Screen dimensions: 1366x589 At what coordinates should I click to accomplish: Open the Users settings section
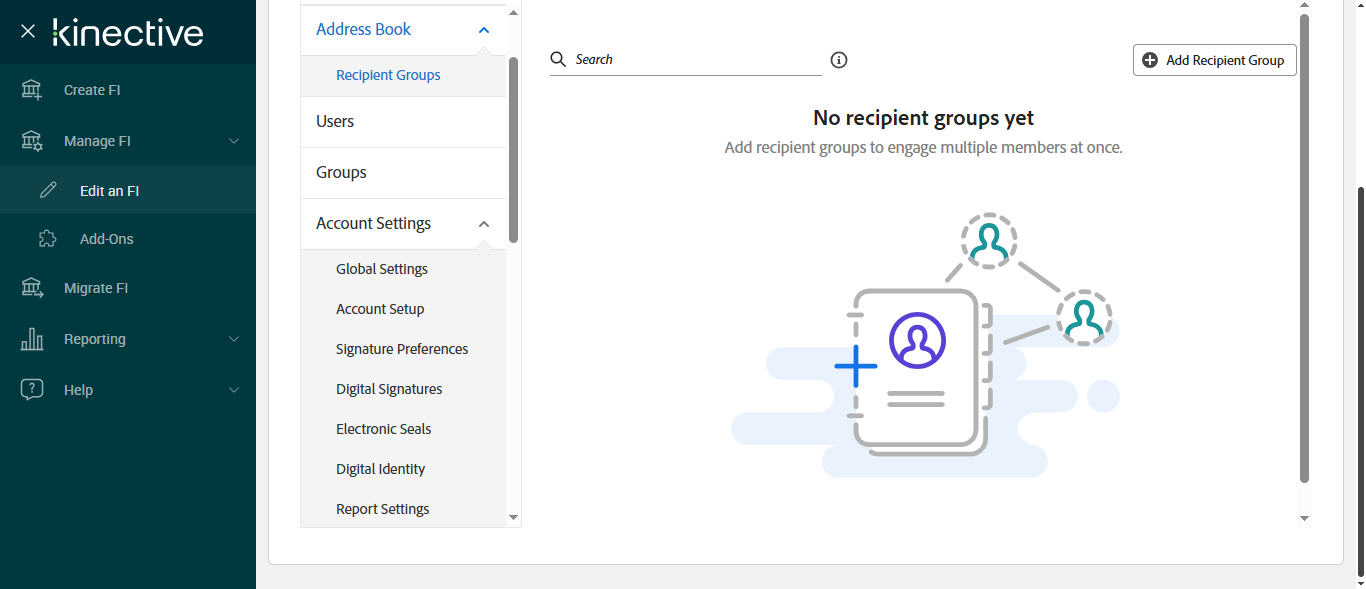(x=335, y=121)
